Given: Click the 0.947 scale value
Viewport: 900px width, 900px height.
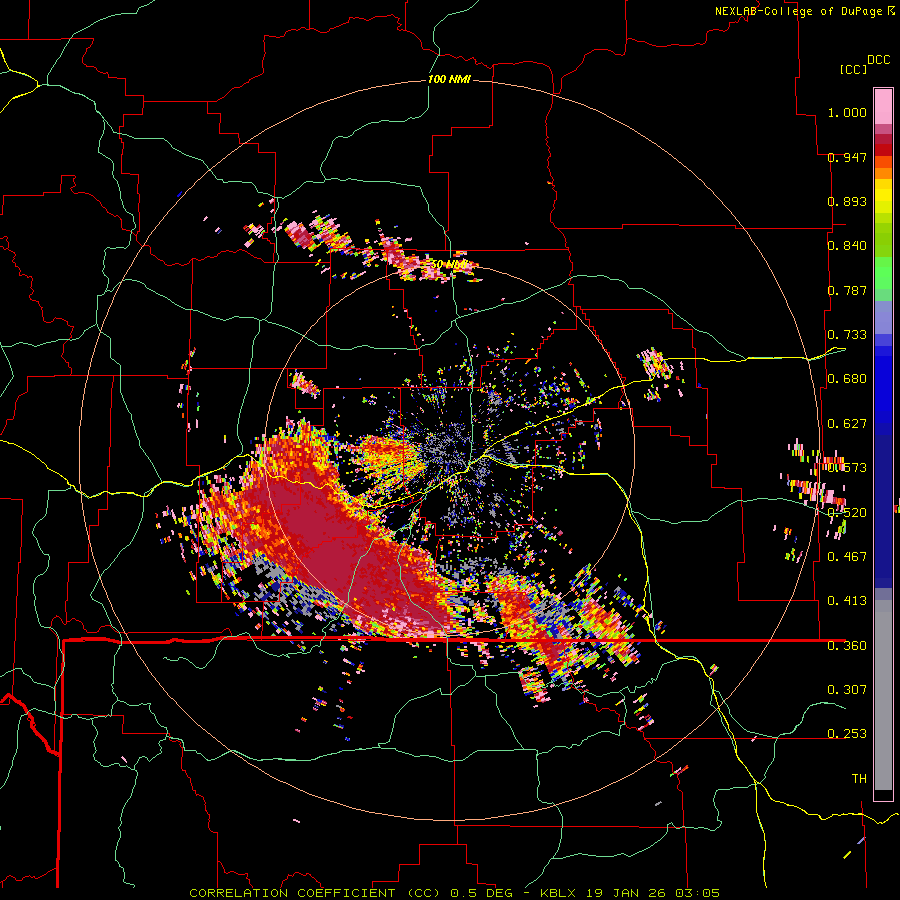Looking at the screenshot, I should [x=847, y=157].
